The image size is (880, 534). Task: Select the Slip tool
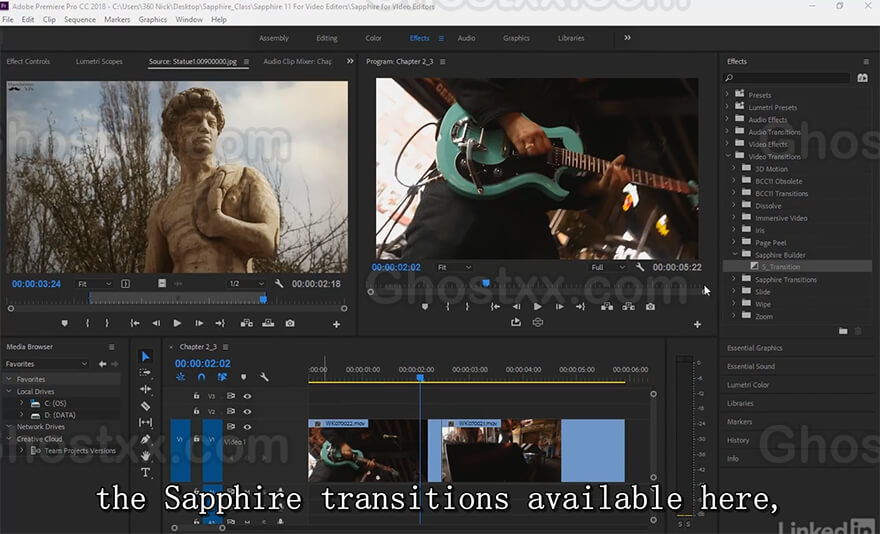pos(145,422)
